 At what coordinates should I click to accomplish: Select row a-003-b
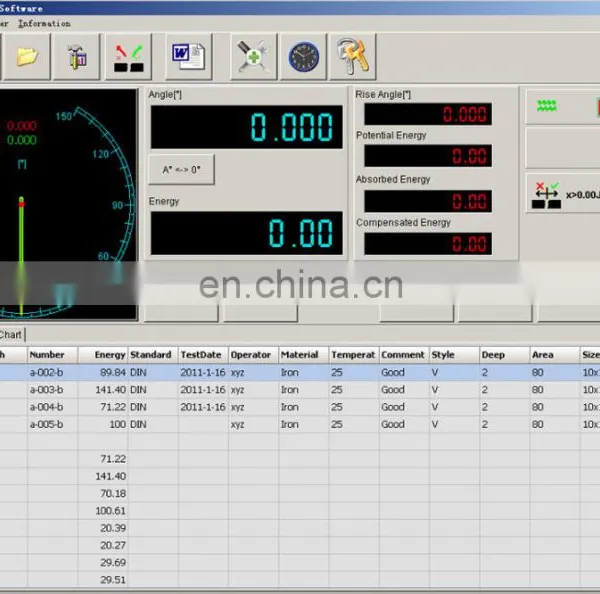pyautogui.click(x=300, y=390)
